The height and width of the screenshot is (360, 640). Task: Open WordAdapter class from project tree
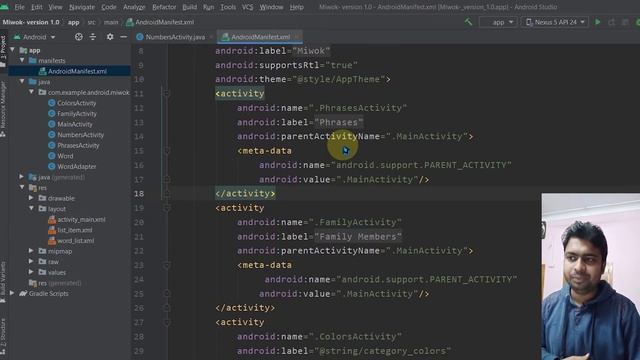coord(77,167)
